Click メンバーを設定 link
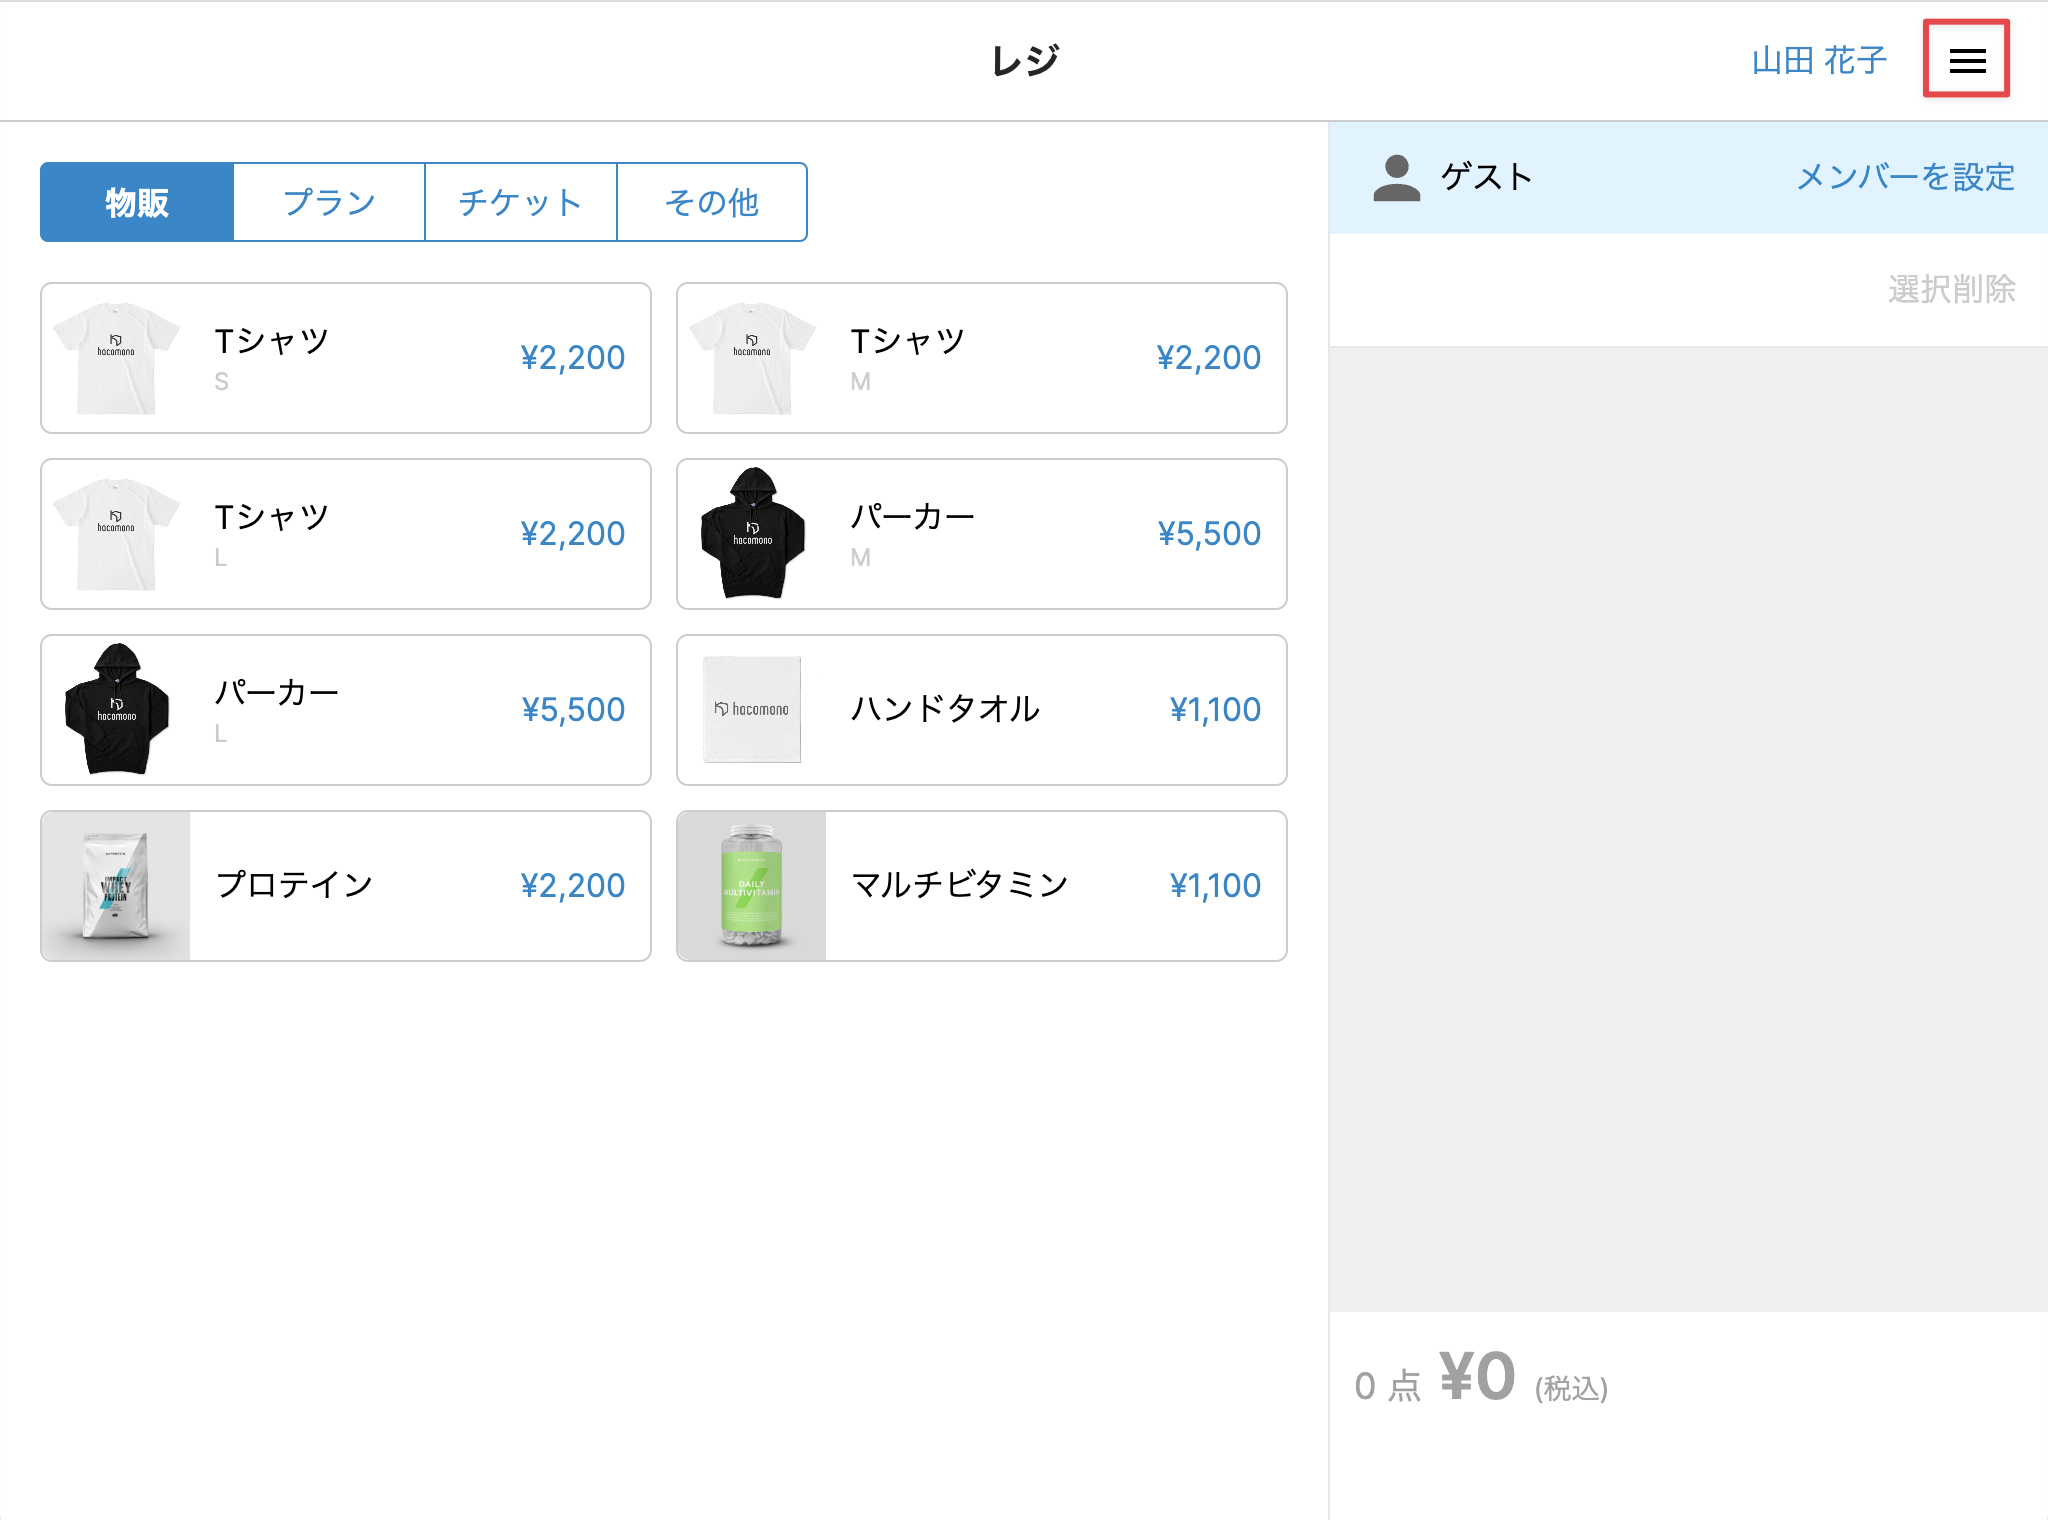Viewport: 2048px width, 1520px height. pos(1905,178)
